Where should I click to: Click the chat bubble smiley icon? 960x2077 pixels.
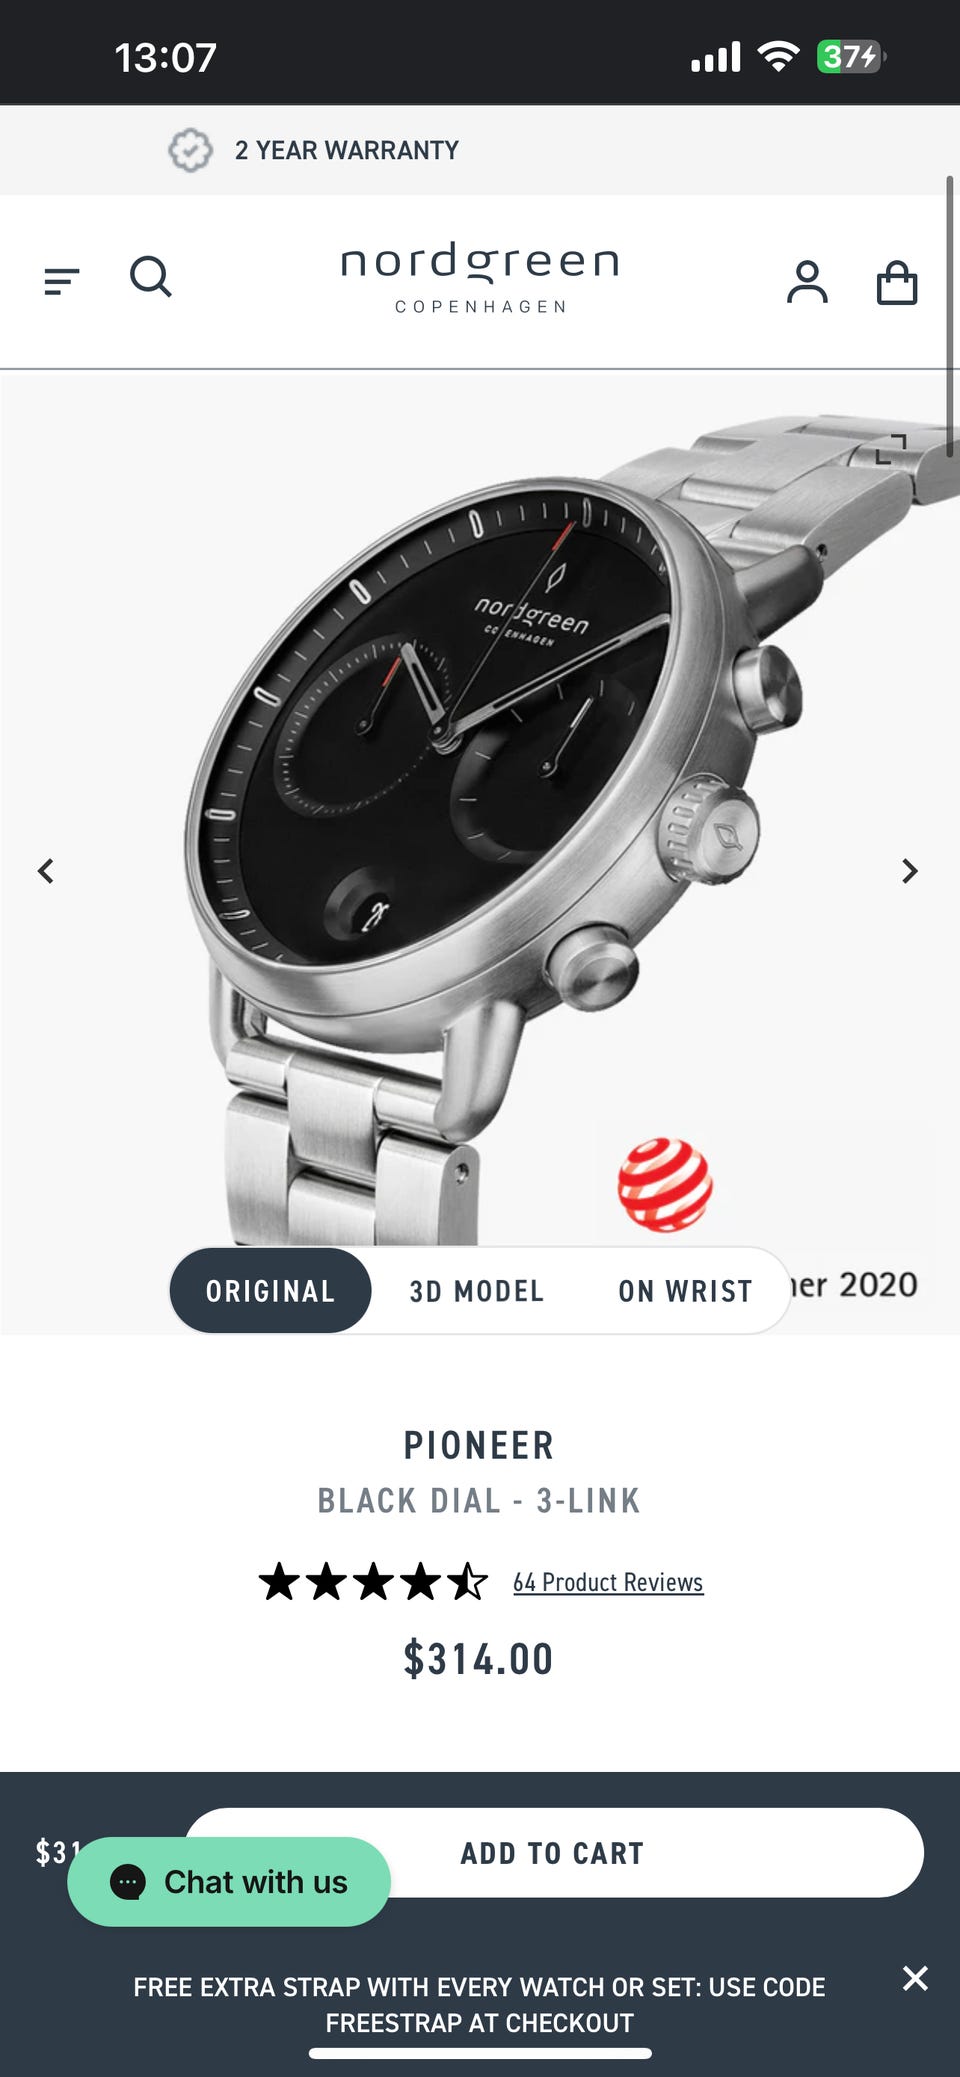(x=128, y=1881)
